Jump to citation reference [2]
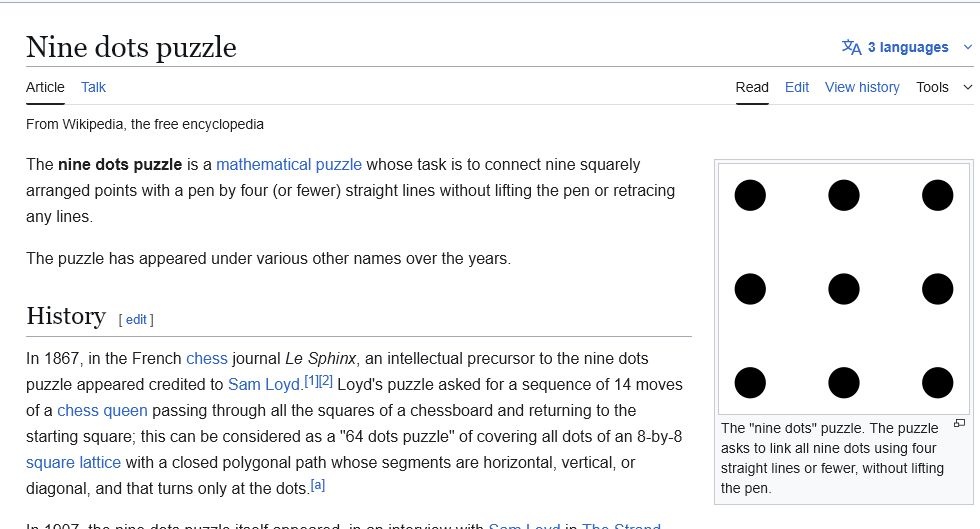Viewport: 980px width, 529px height. (x=326, y=381)
